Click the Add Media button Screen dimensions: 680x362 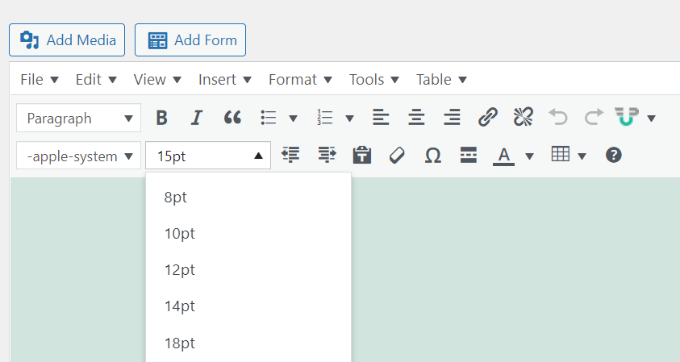tap(67, 40)
